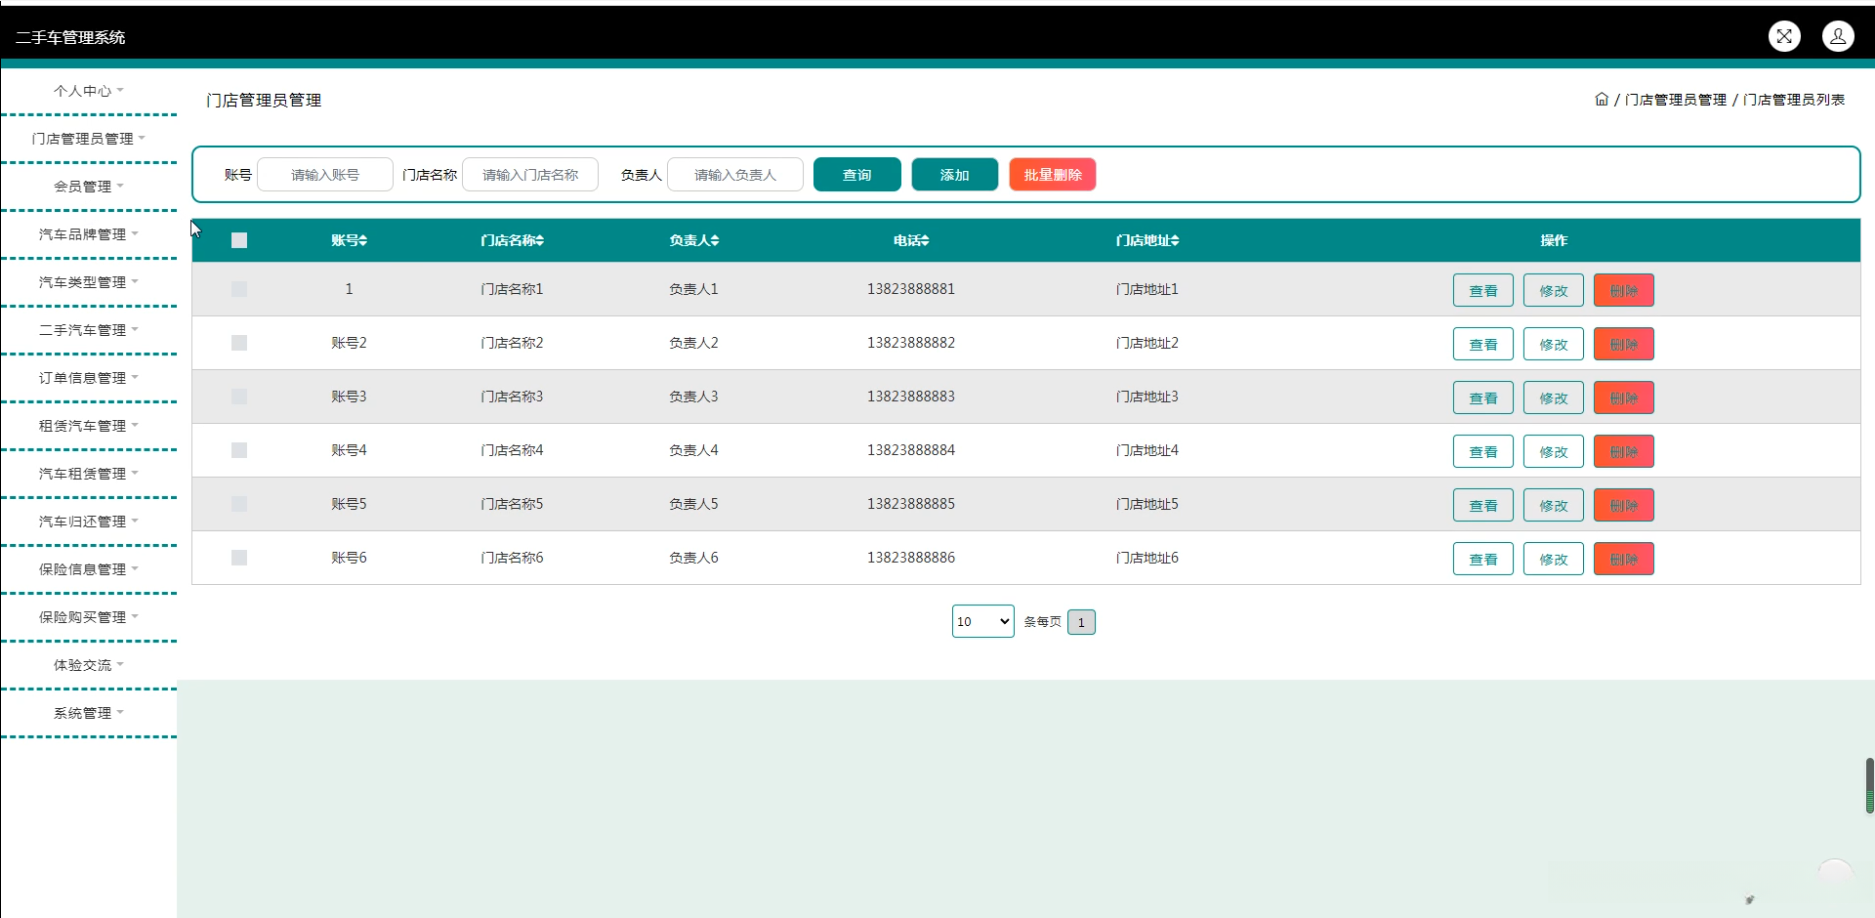Sort by 账号 column arrows

363,240
